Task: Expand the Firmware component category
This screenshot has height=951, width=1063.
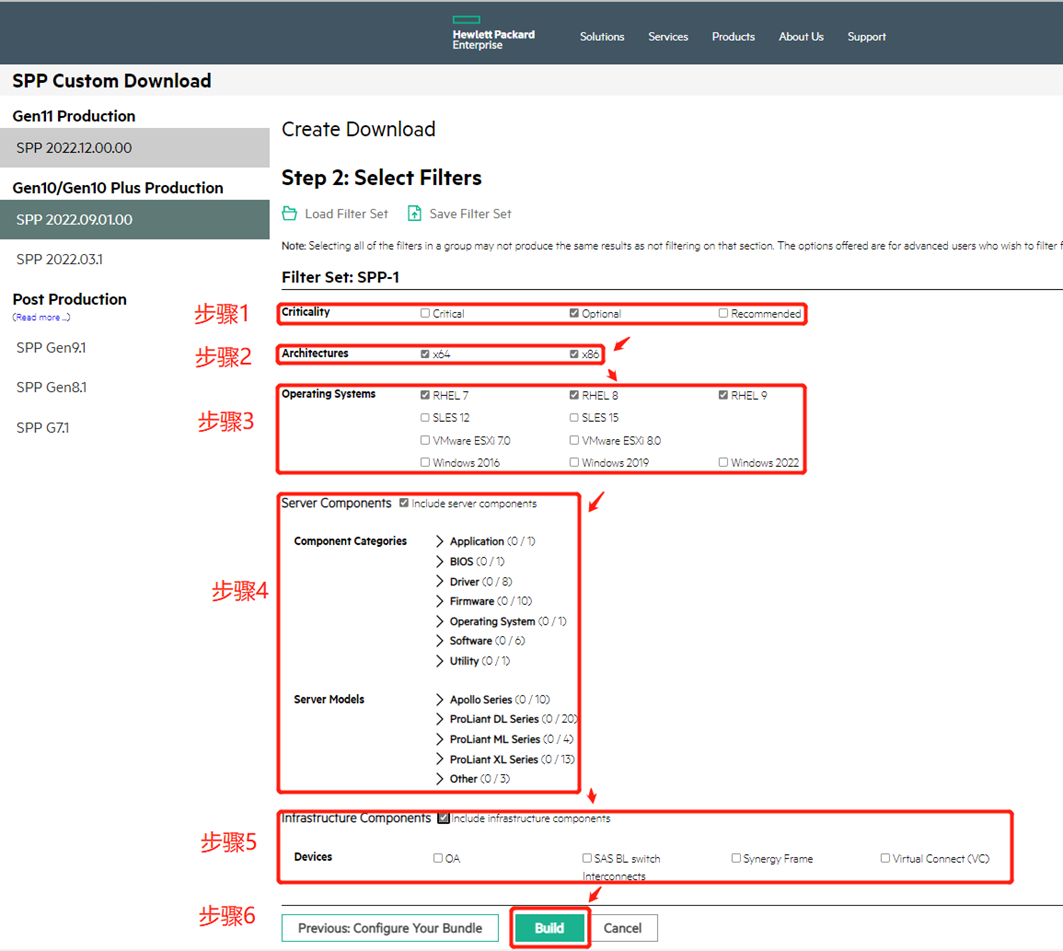Action: click(440, 601)
